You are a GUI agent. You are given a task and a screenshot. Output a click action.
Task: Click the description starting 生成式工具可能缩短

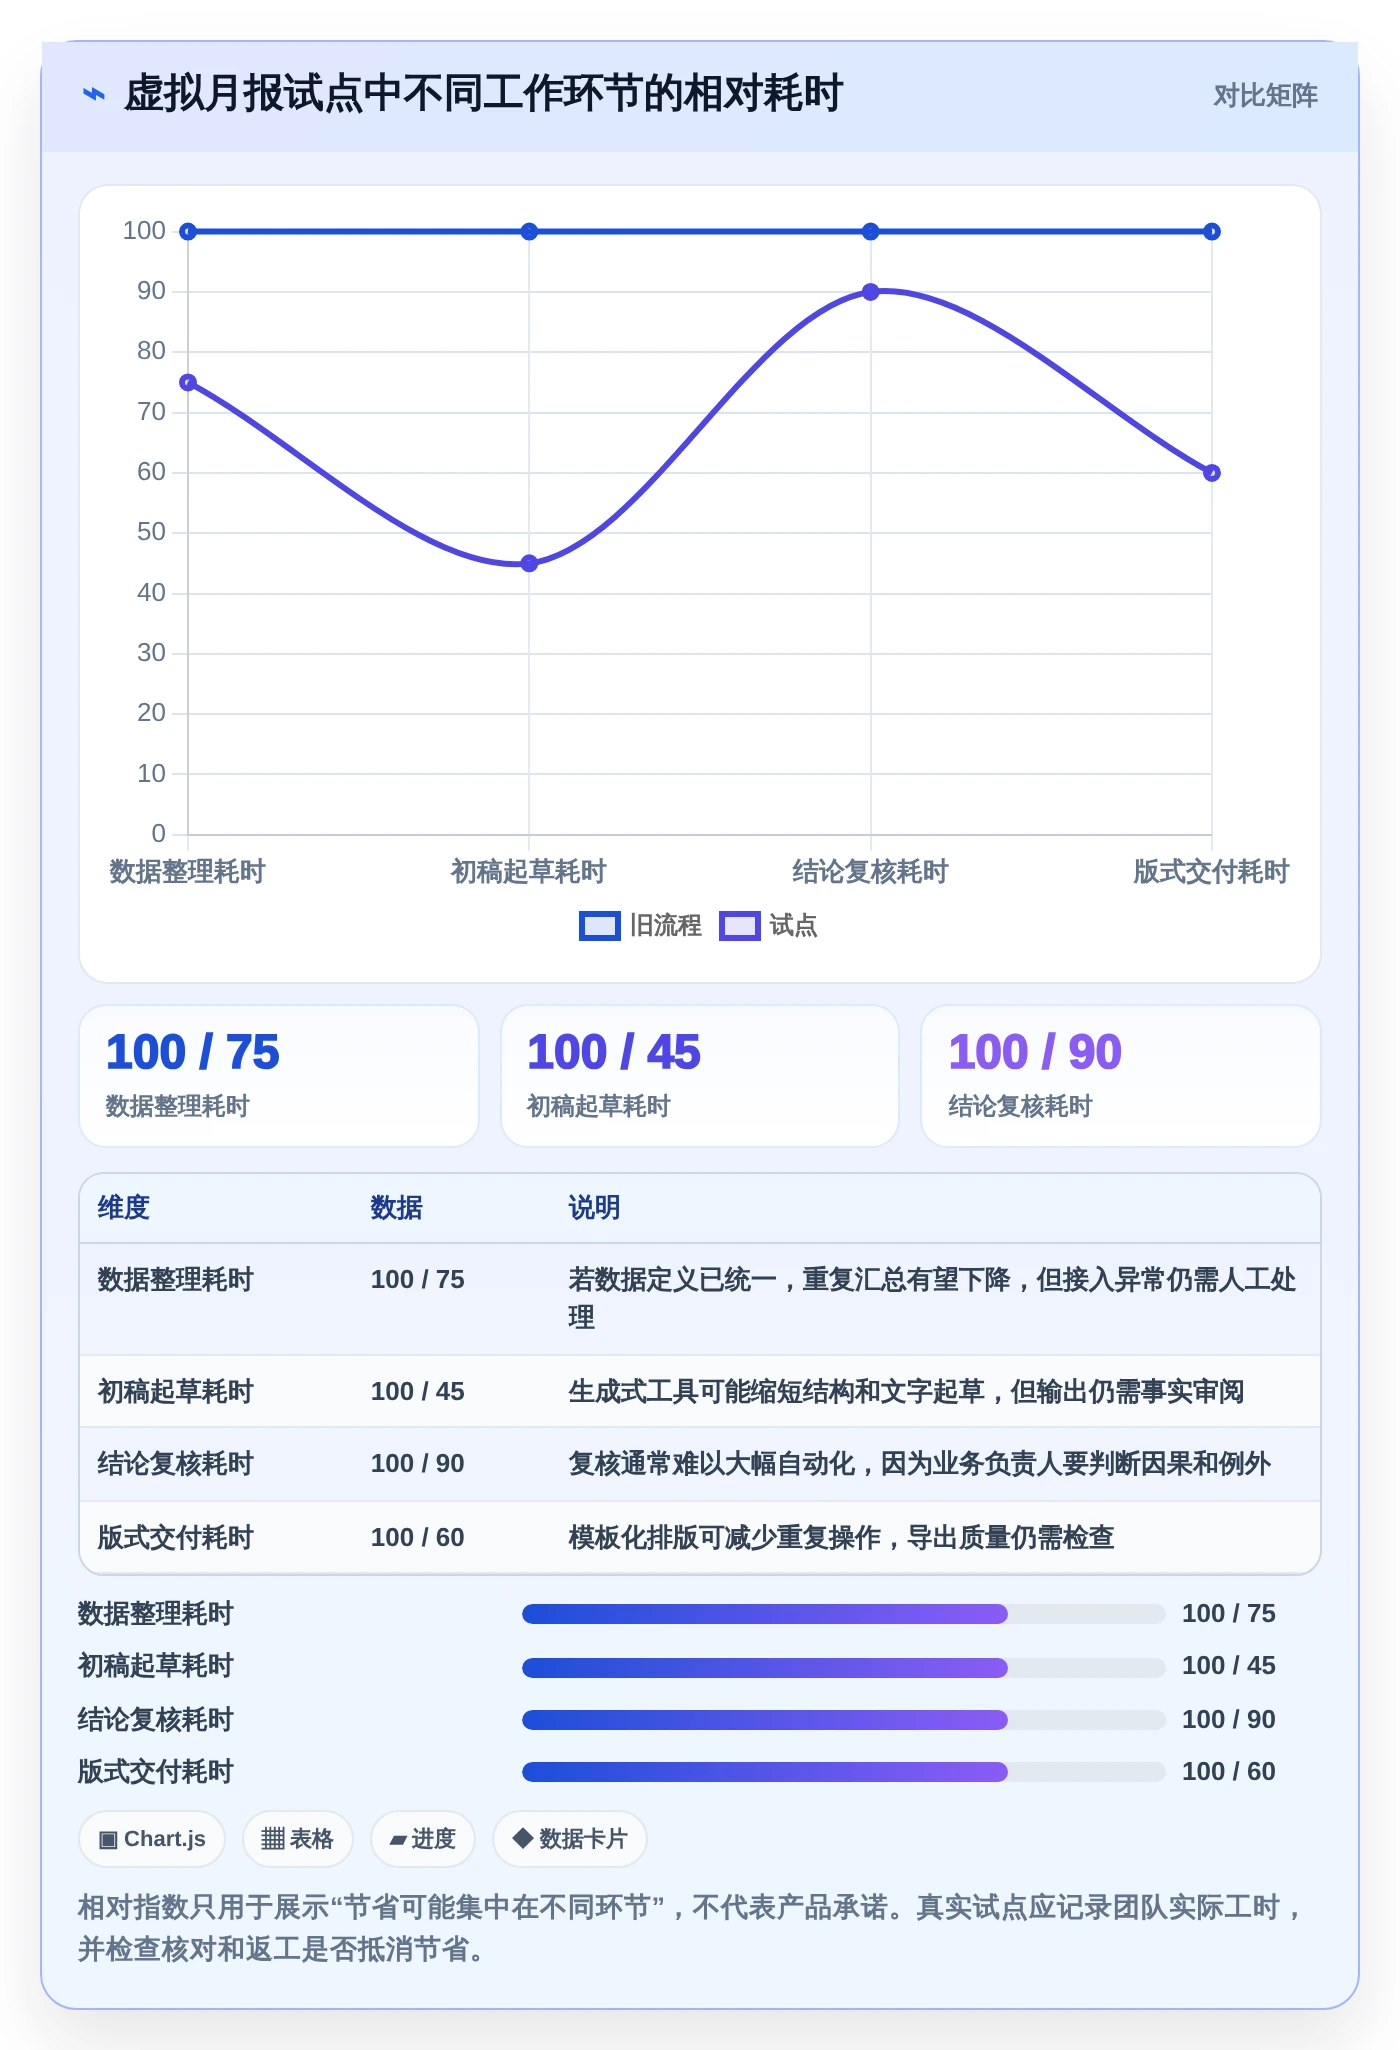[x=906, y=1392]
